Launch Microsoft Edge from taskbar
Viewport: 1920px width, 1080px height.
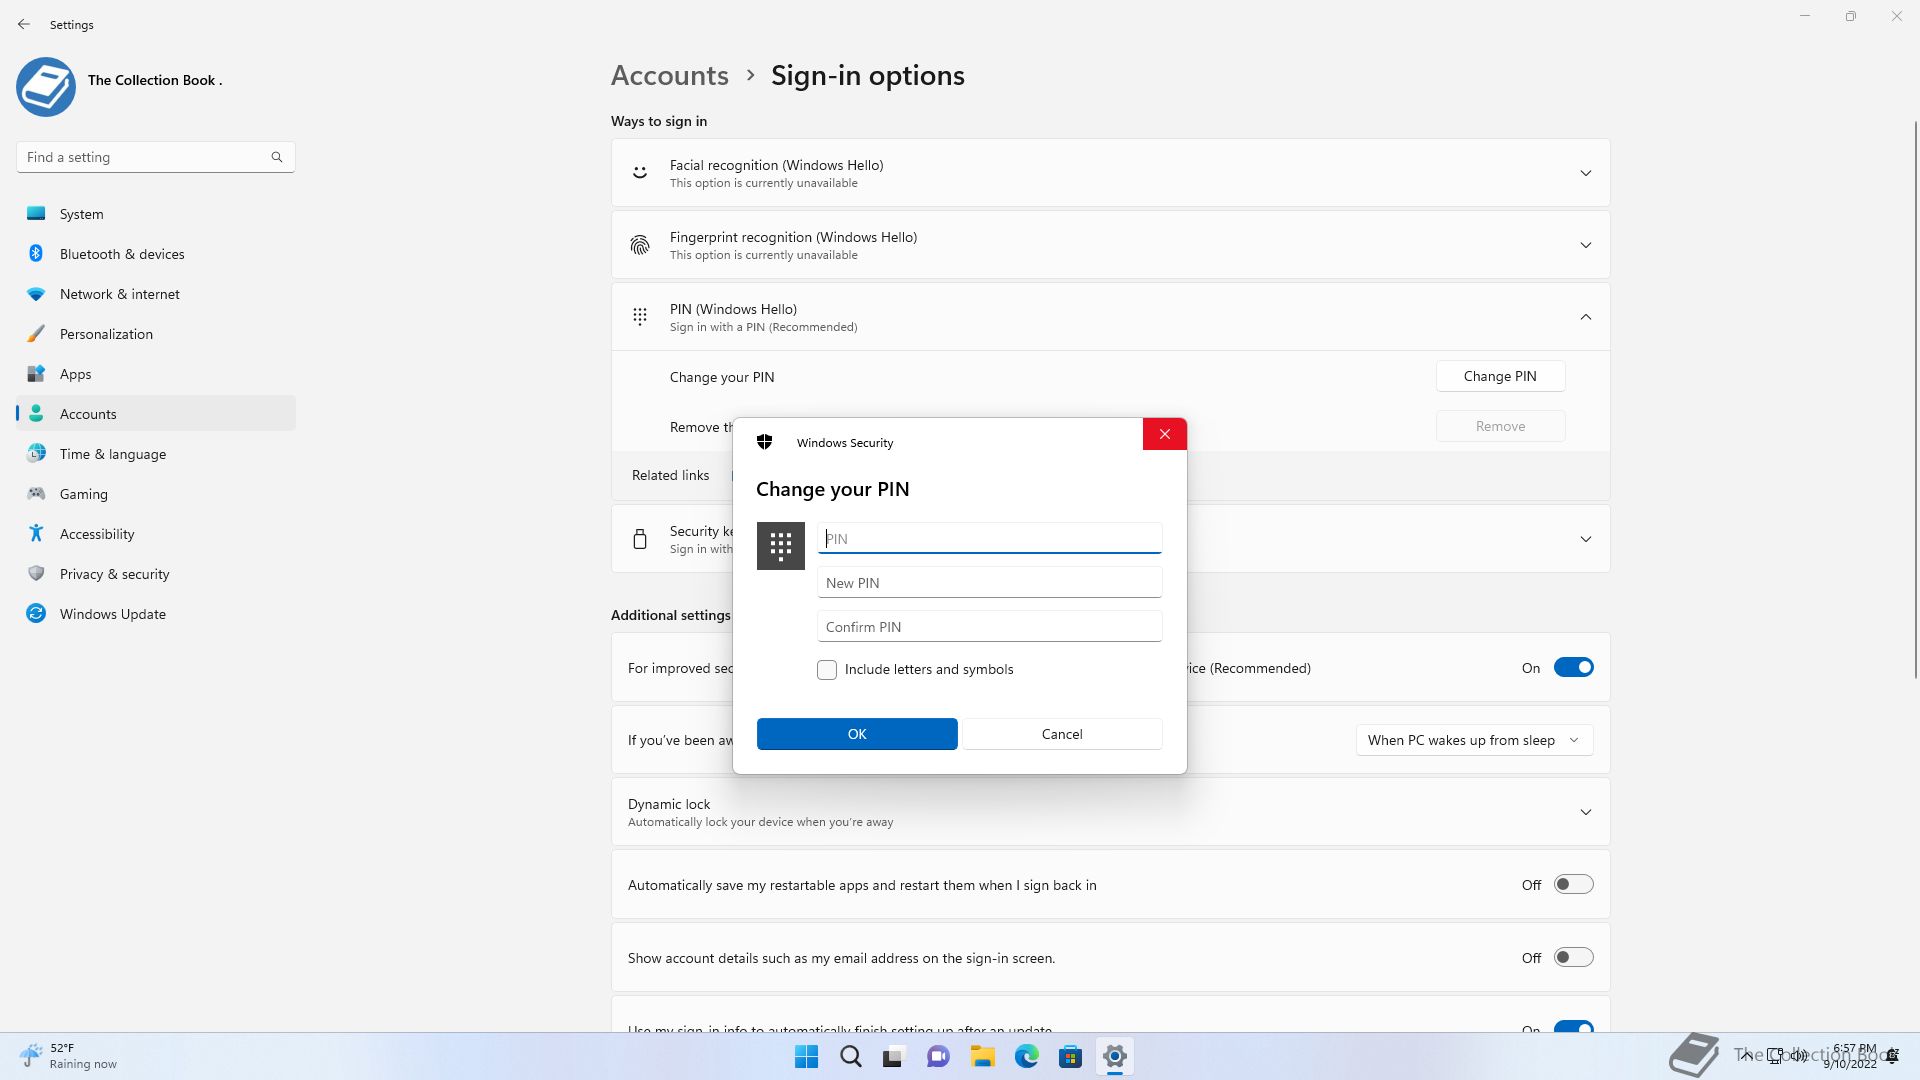pos(1027,1056)
